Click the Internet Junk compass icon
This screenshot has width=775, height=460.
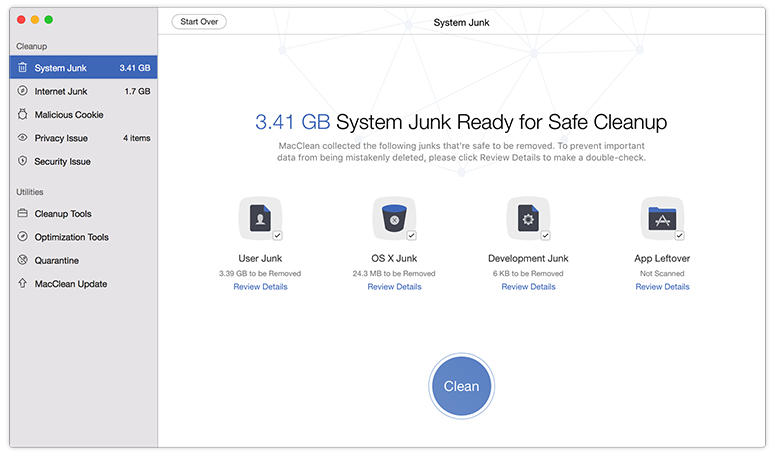click(22, 90)
